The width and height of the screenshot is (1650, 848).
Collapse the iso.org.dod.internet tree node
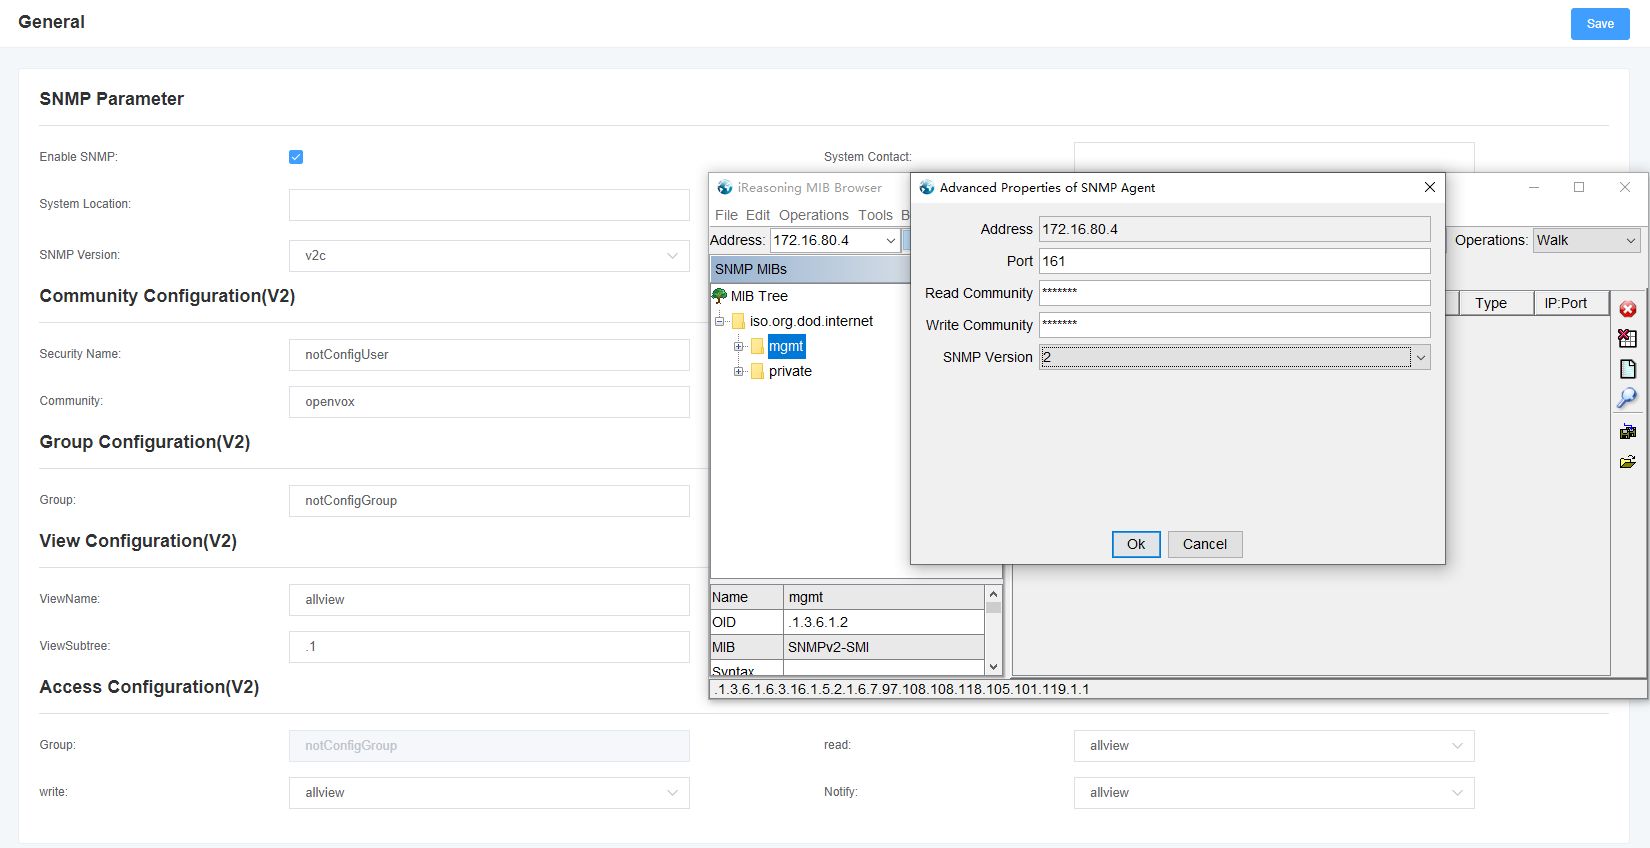tap(719, 321)
